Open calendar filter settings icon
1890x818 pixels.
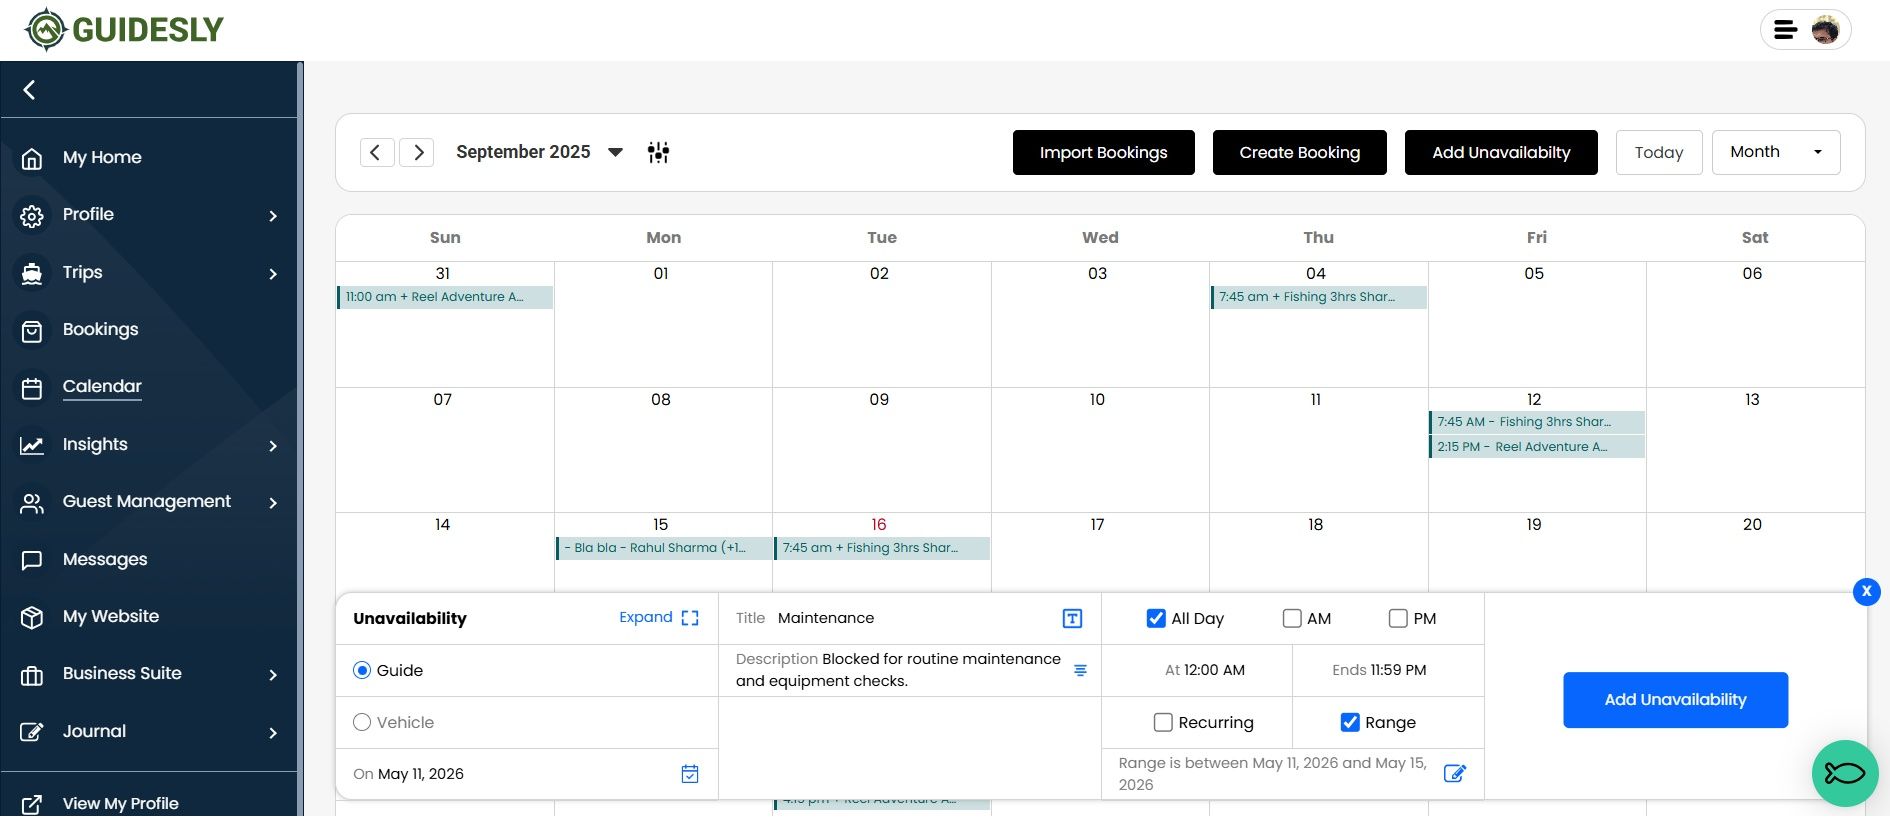[x=658, y=152]
